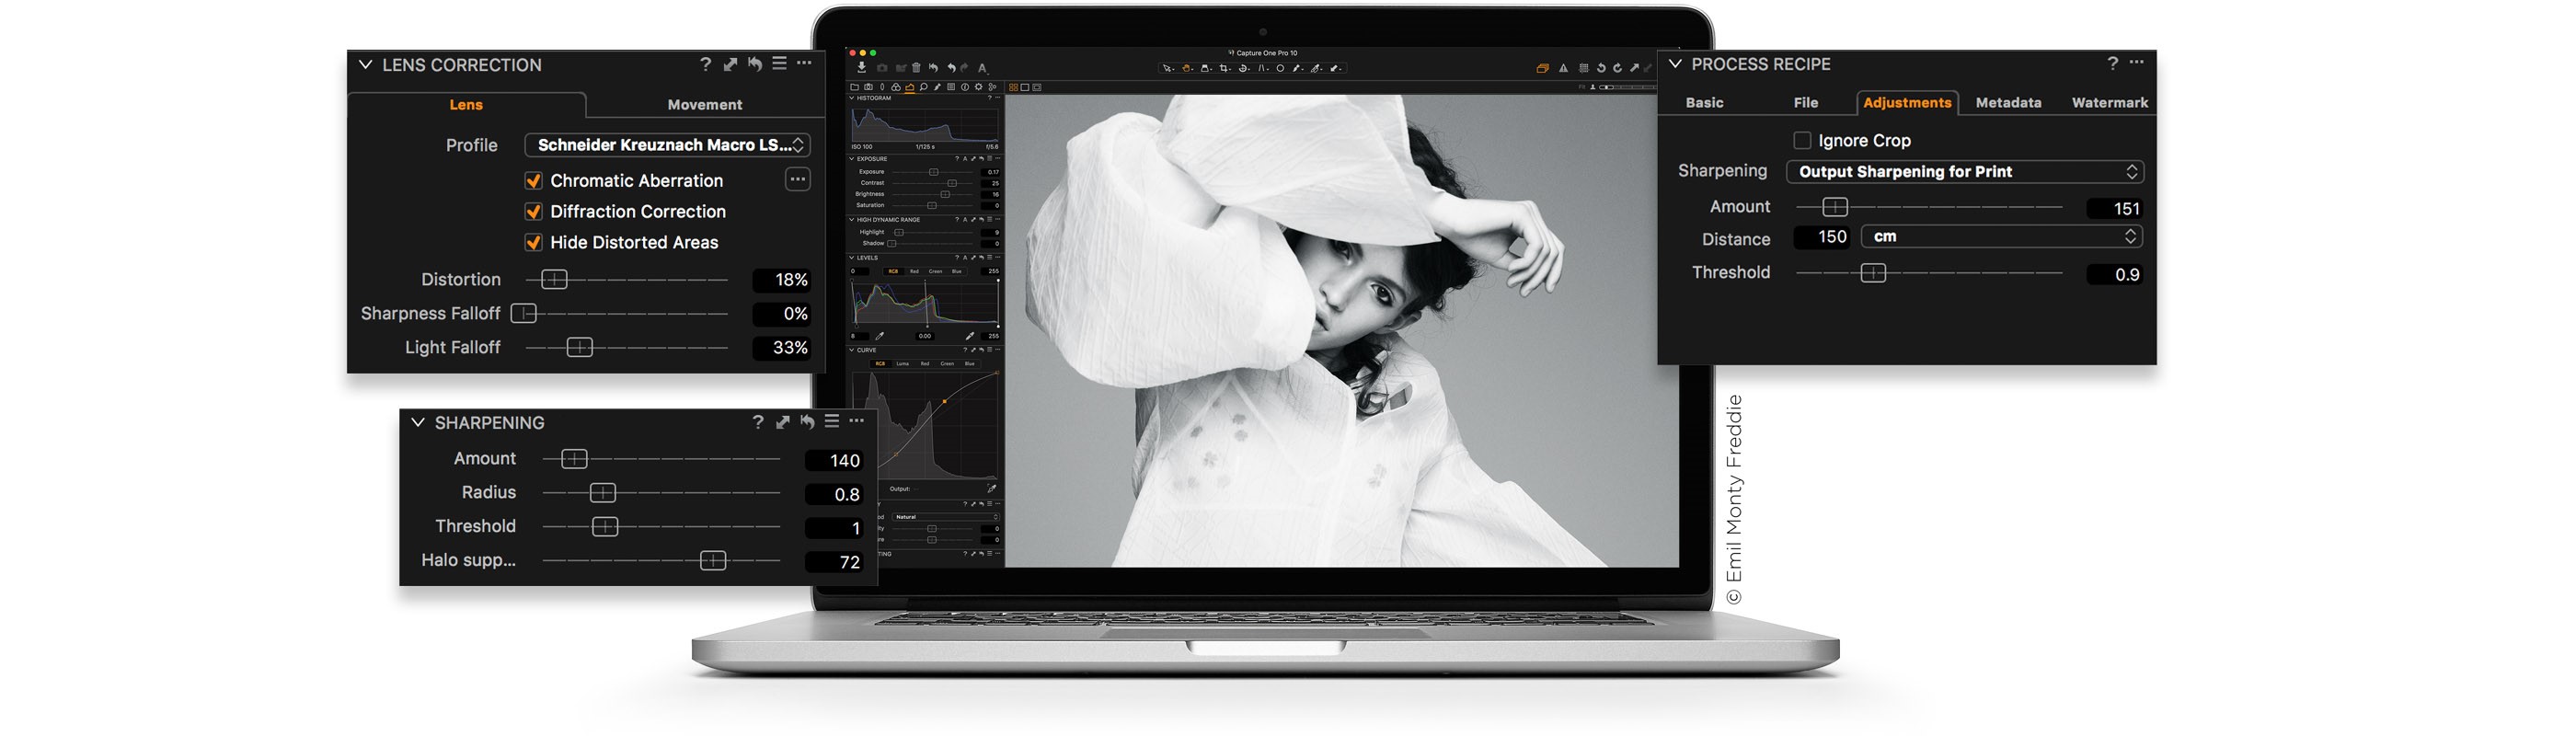Switch to the Movement tab
This screenshot has height=736, width=2576.
[x=705, y=105]
